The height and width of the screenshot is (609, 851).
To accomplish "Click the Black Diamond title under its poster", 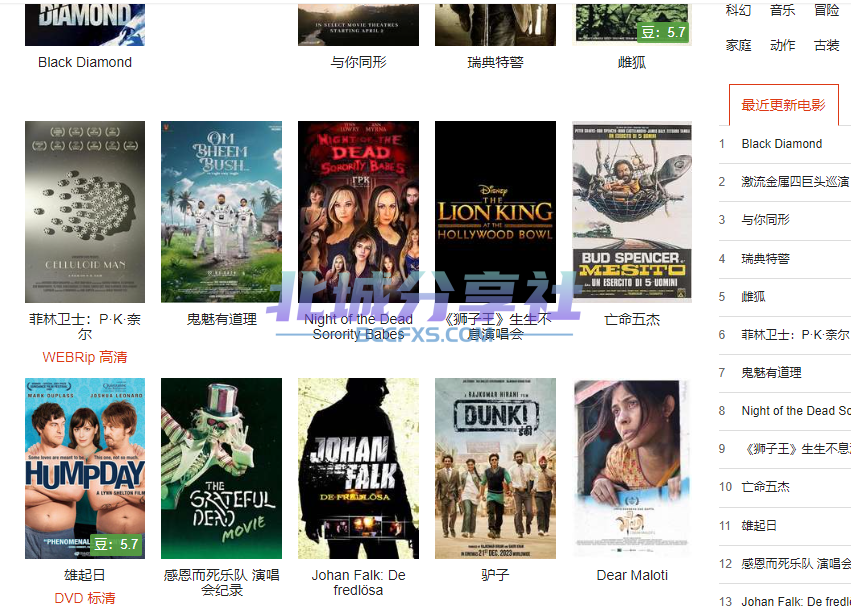I will tap(85, 62).
